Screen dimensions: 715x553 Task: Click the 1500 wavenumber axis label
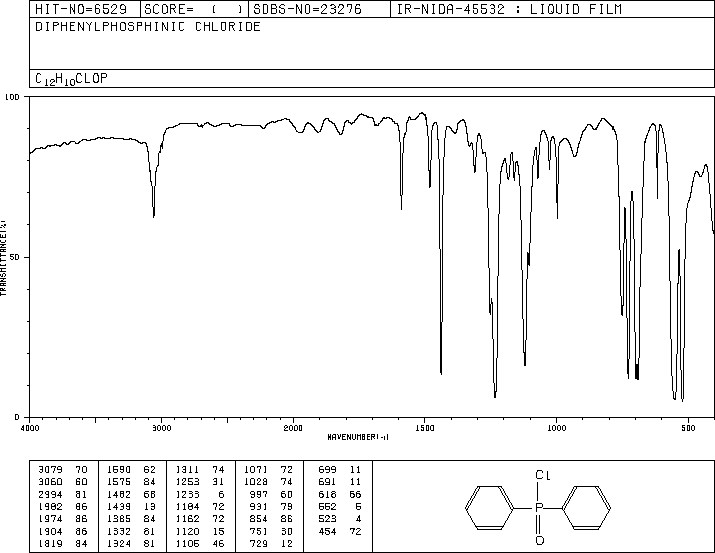(x=425, y=428)
